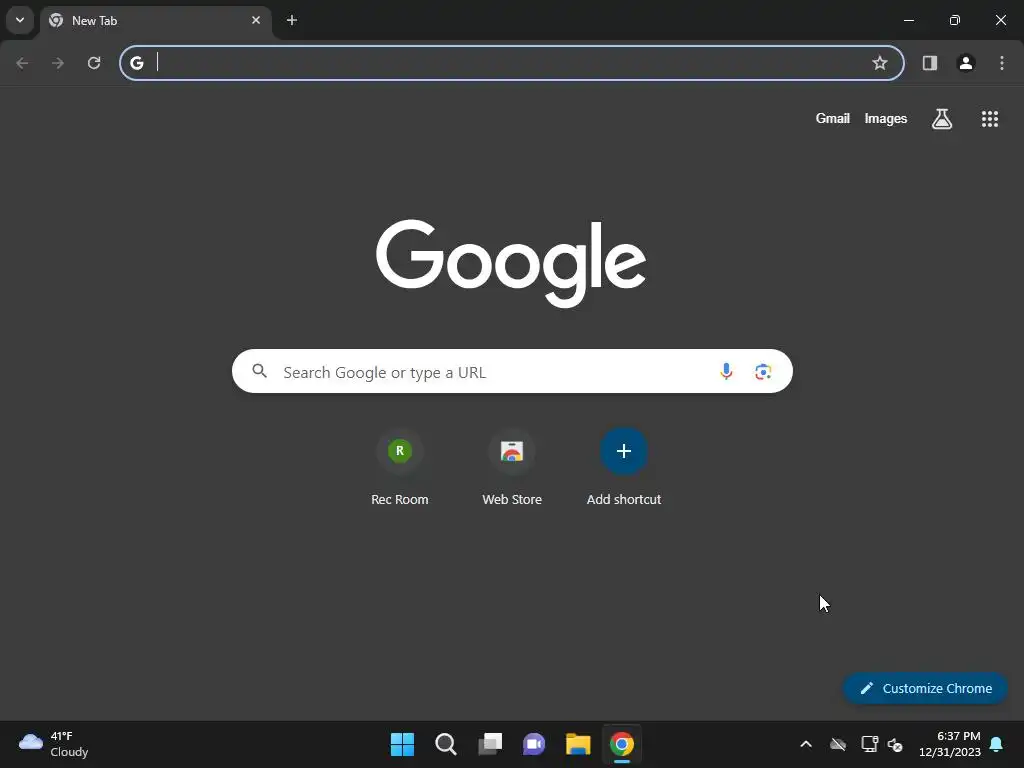Click the Customize Chrome button
This screenshot has height=768, width=1024.
[x=925, y=688]
